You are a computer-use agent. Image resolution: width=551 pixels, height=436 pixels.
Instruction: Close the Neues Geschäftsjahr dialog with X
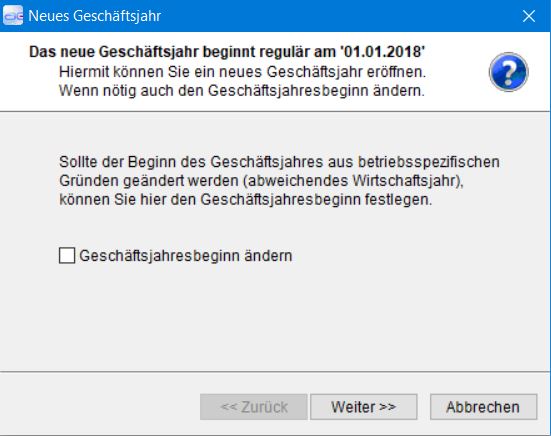point(529,16)
